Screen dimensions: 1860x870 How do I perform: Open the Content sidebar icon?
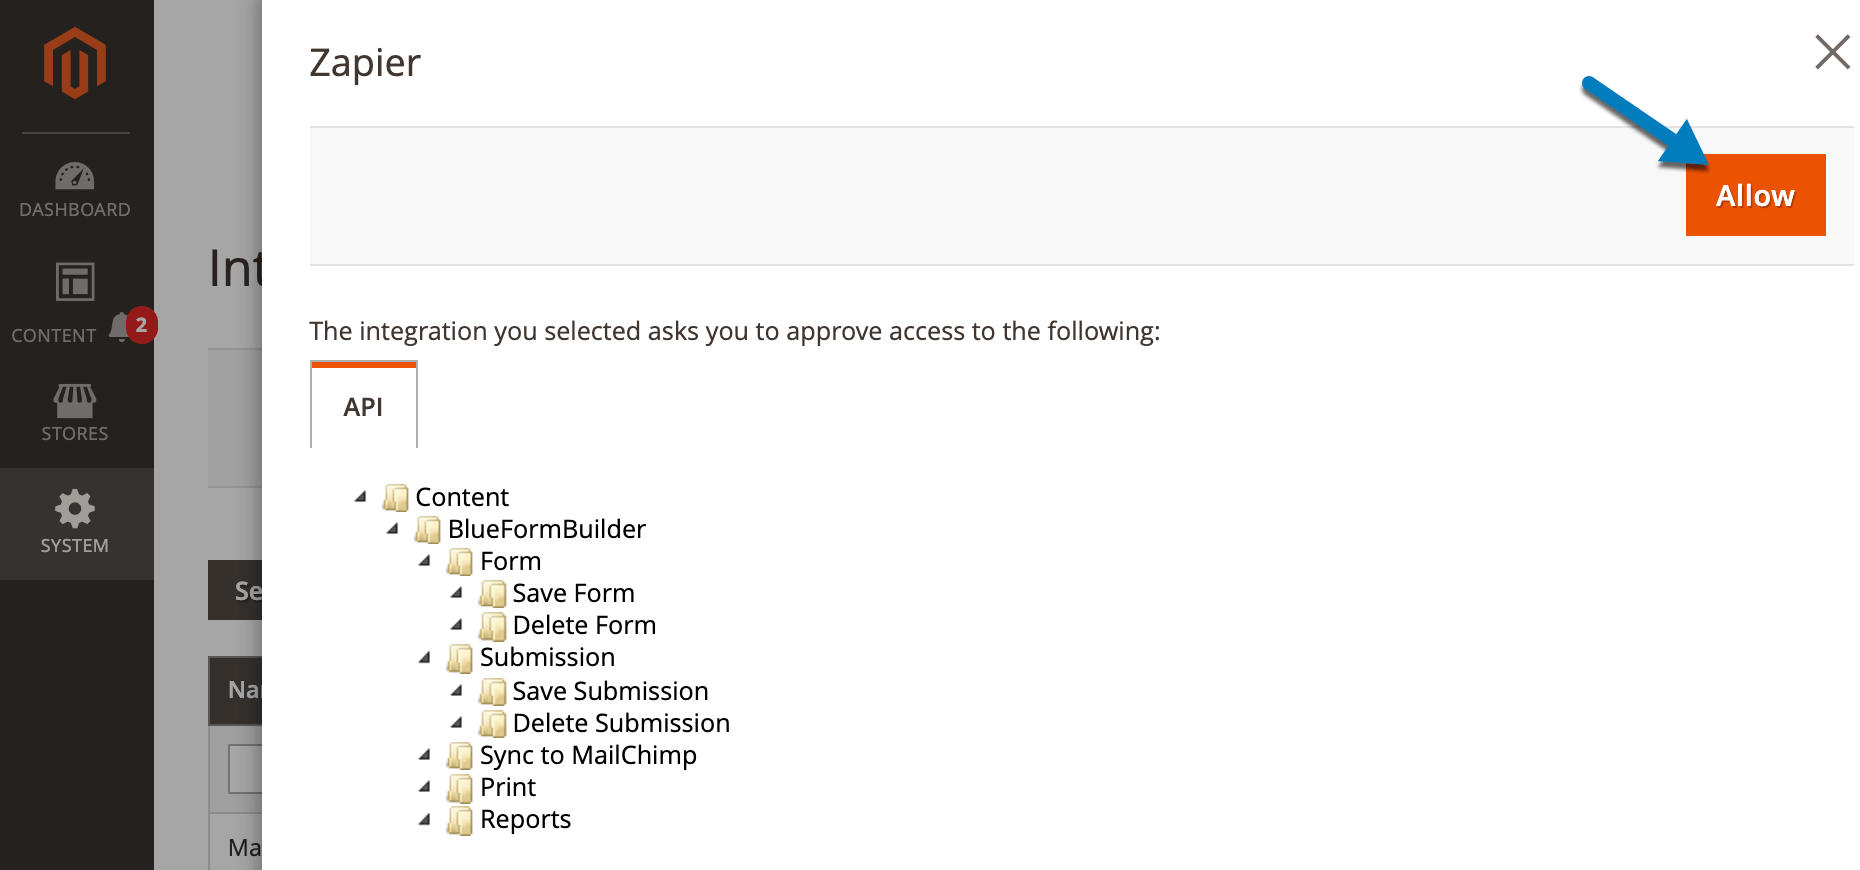[x=75, y=283]
